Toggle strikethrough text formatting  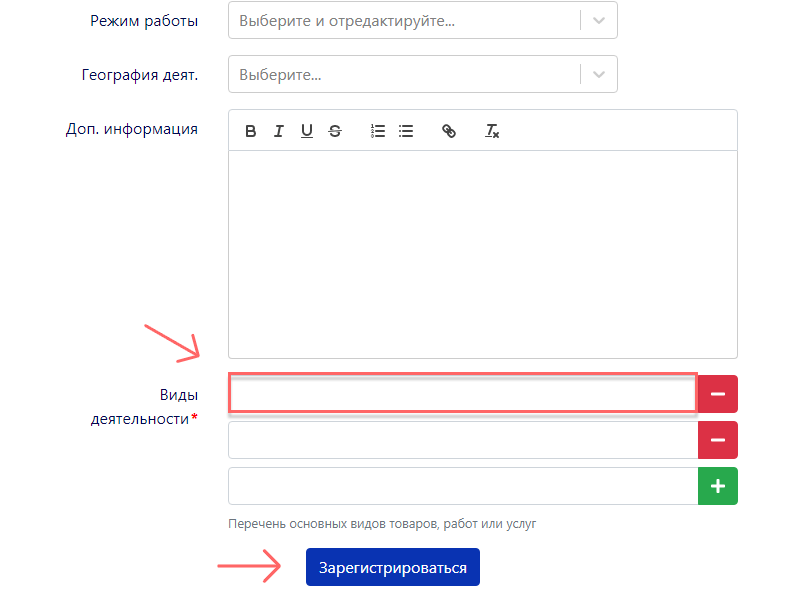(335, 131)
